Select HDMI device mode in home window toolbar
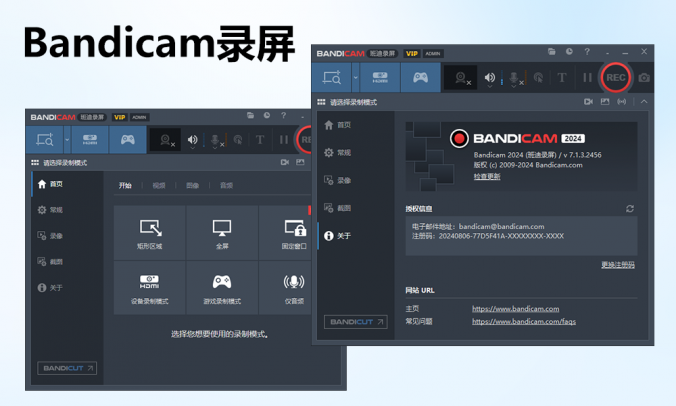Image resolution: width=676 pixels, height=406 pixels. 90,140
